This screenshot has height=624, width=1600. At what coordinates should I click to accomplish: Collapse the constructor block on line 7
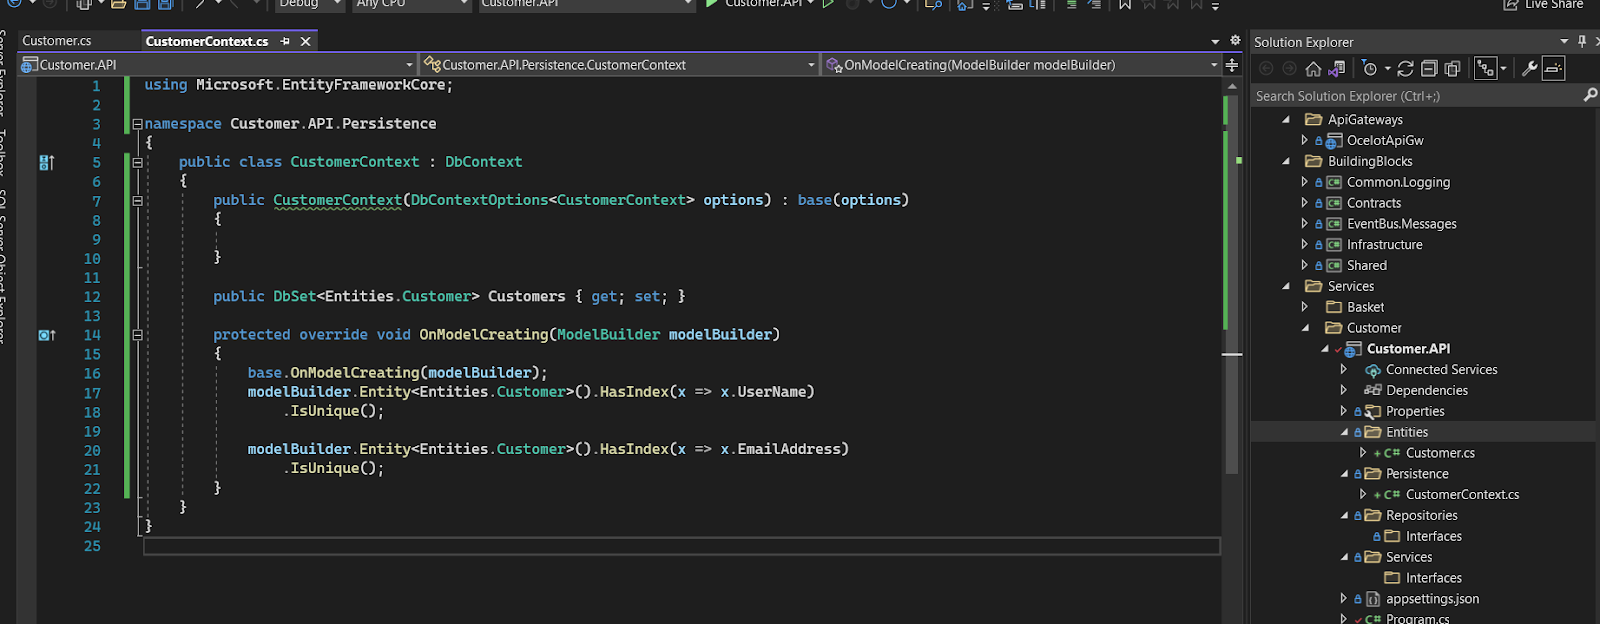tap(137, 201)
